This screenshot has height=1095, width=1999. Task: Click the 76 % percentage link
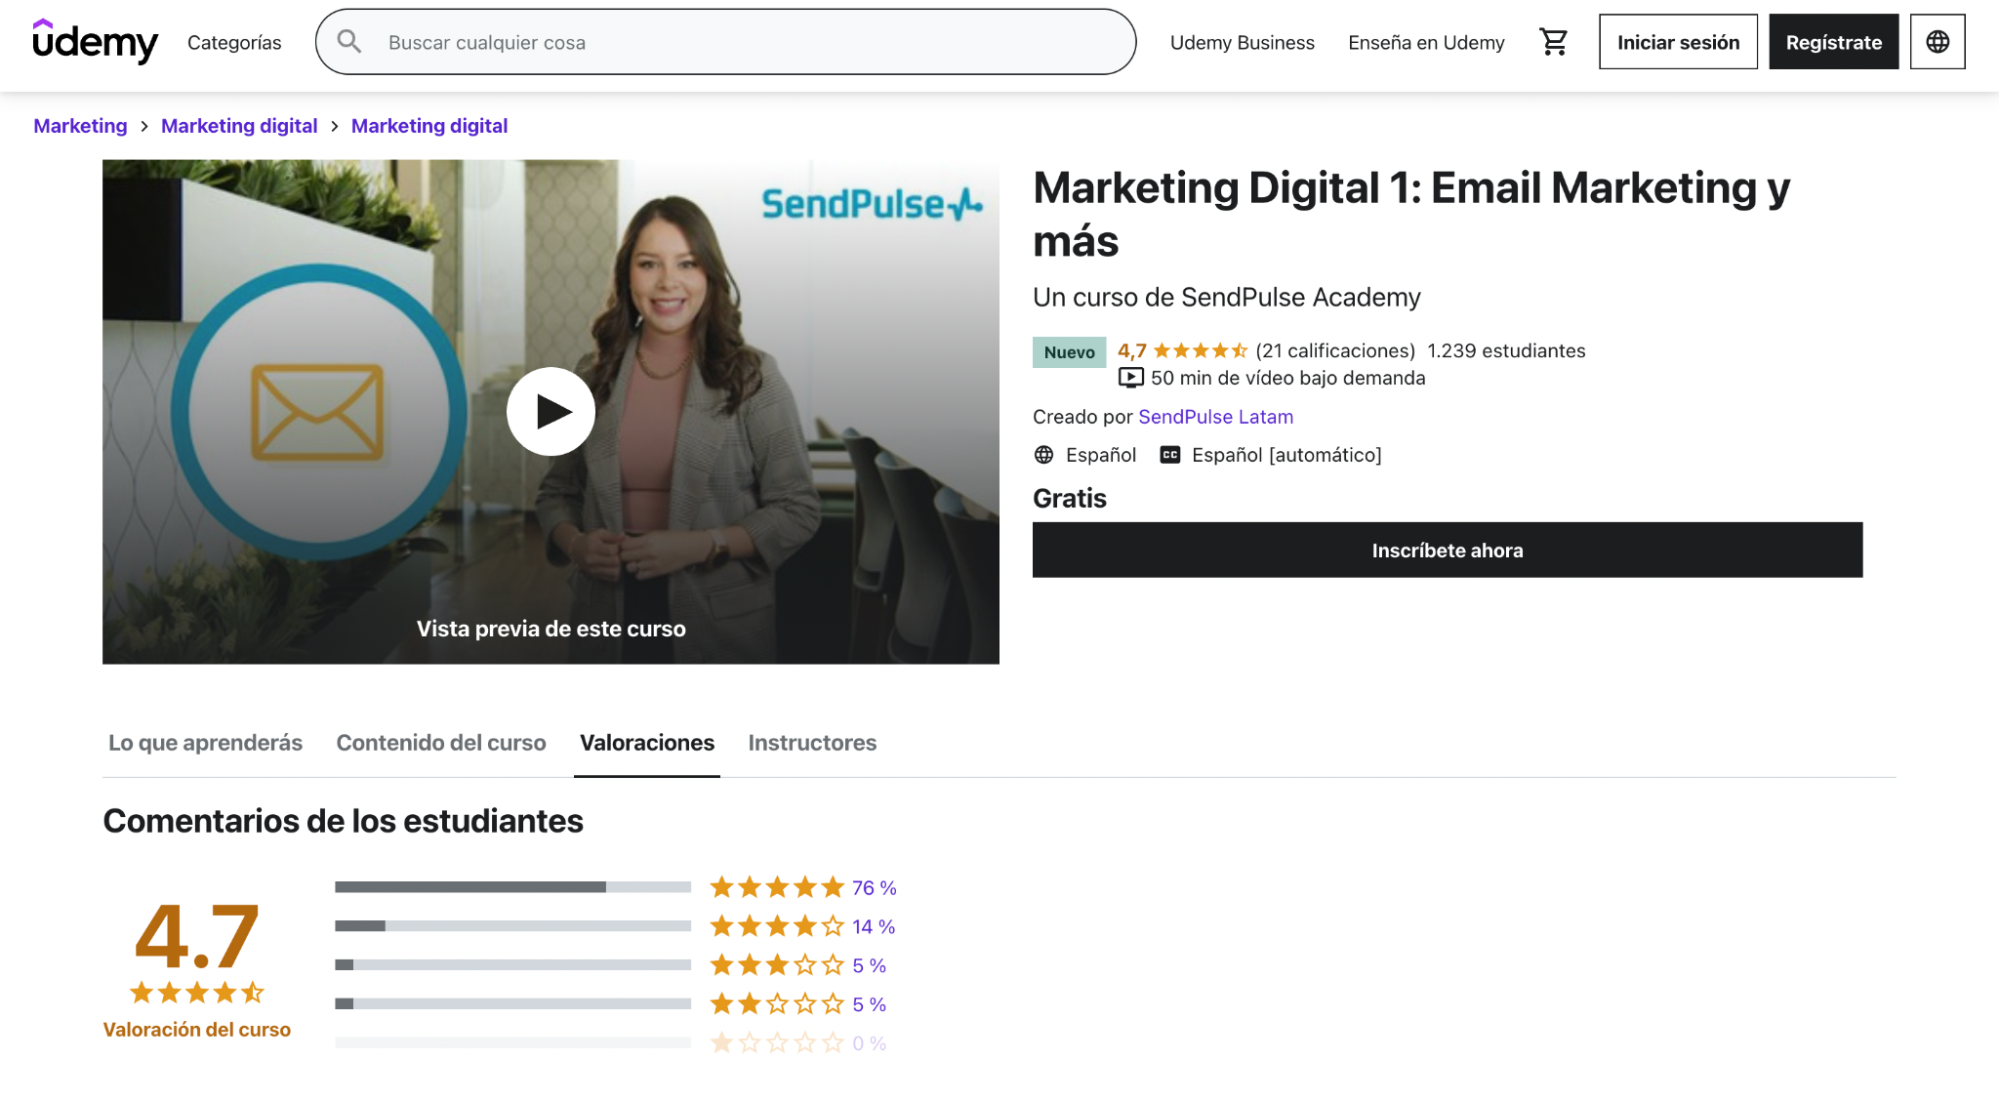pyautogui.click(x=874, y=888)
